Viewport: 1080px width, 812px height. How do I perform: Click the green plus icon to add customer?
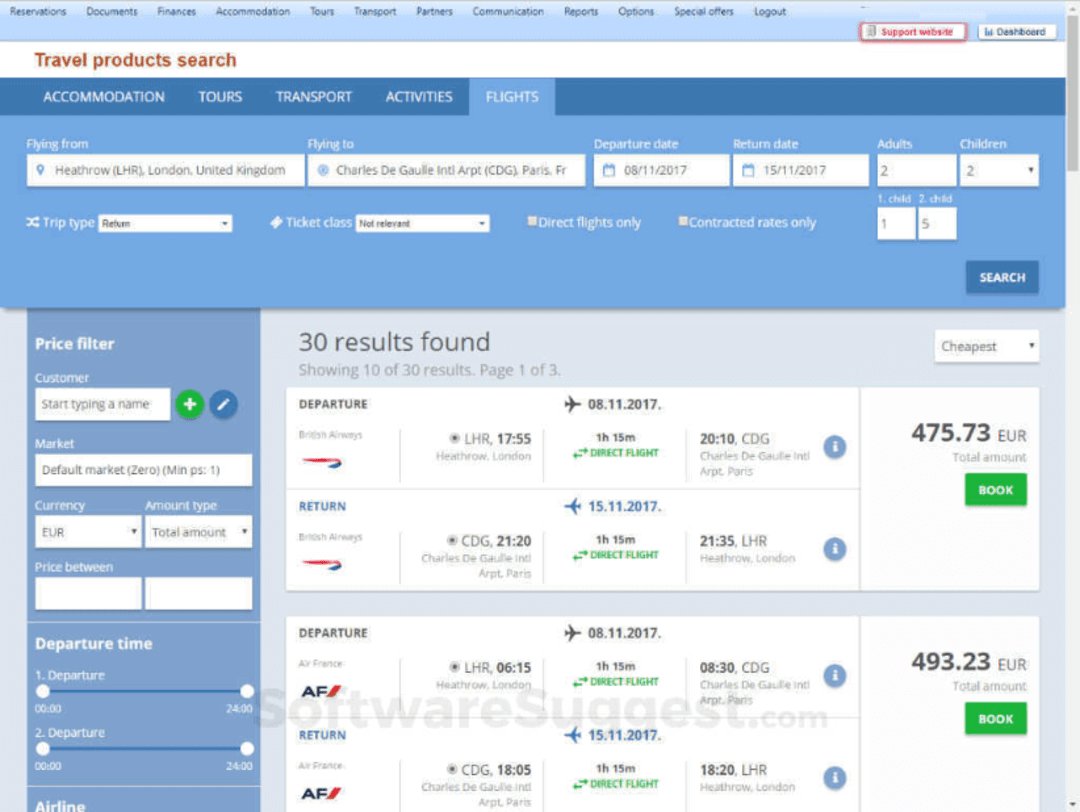point(190,404)
